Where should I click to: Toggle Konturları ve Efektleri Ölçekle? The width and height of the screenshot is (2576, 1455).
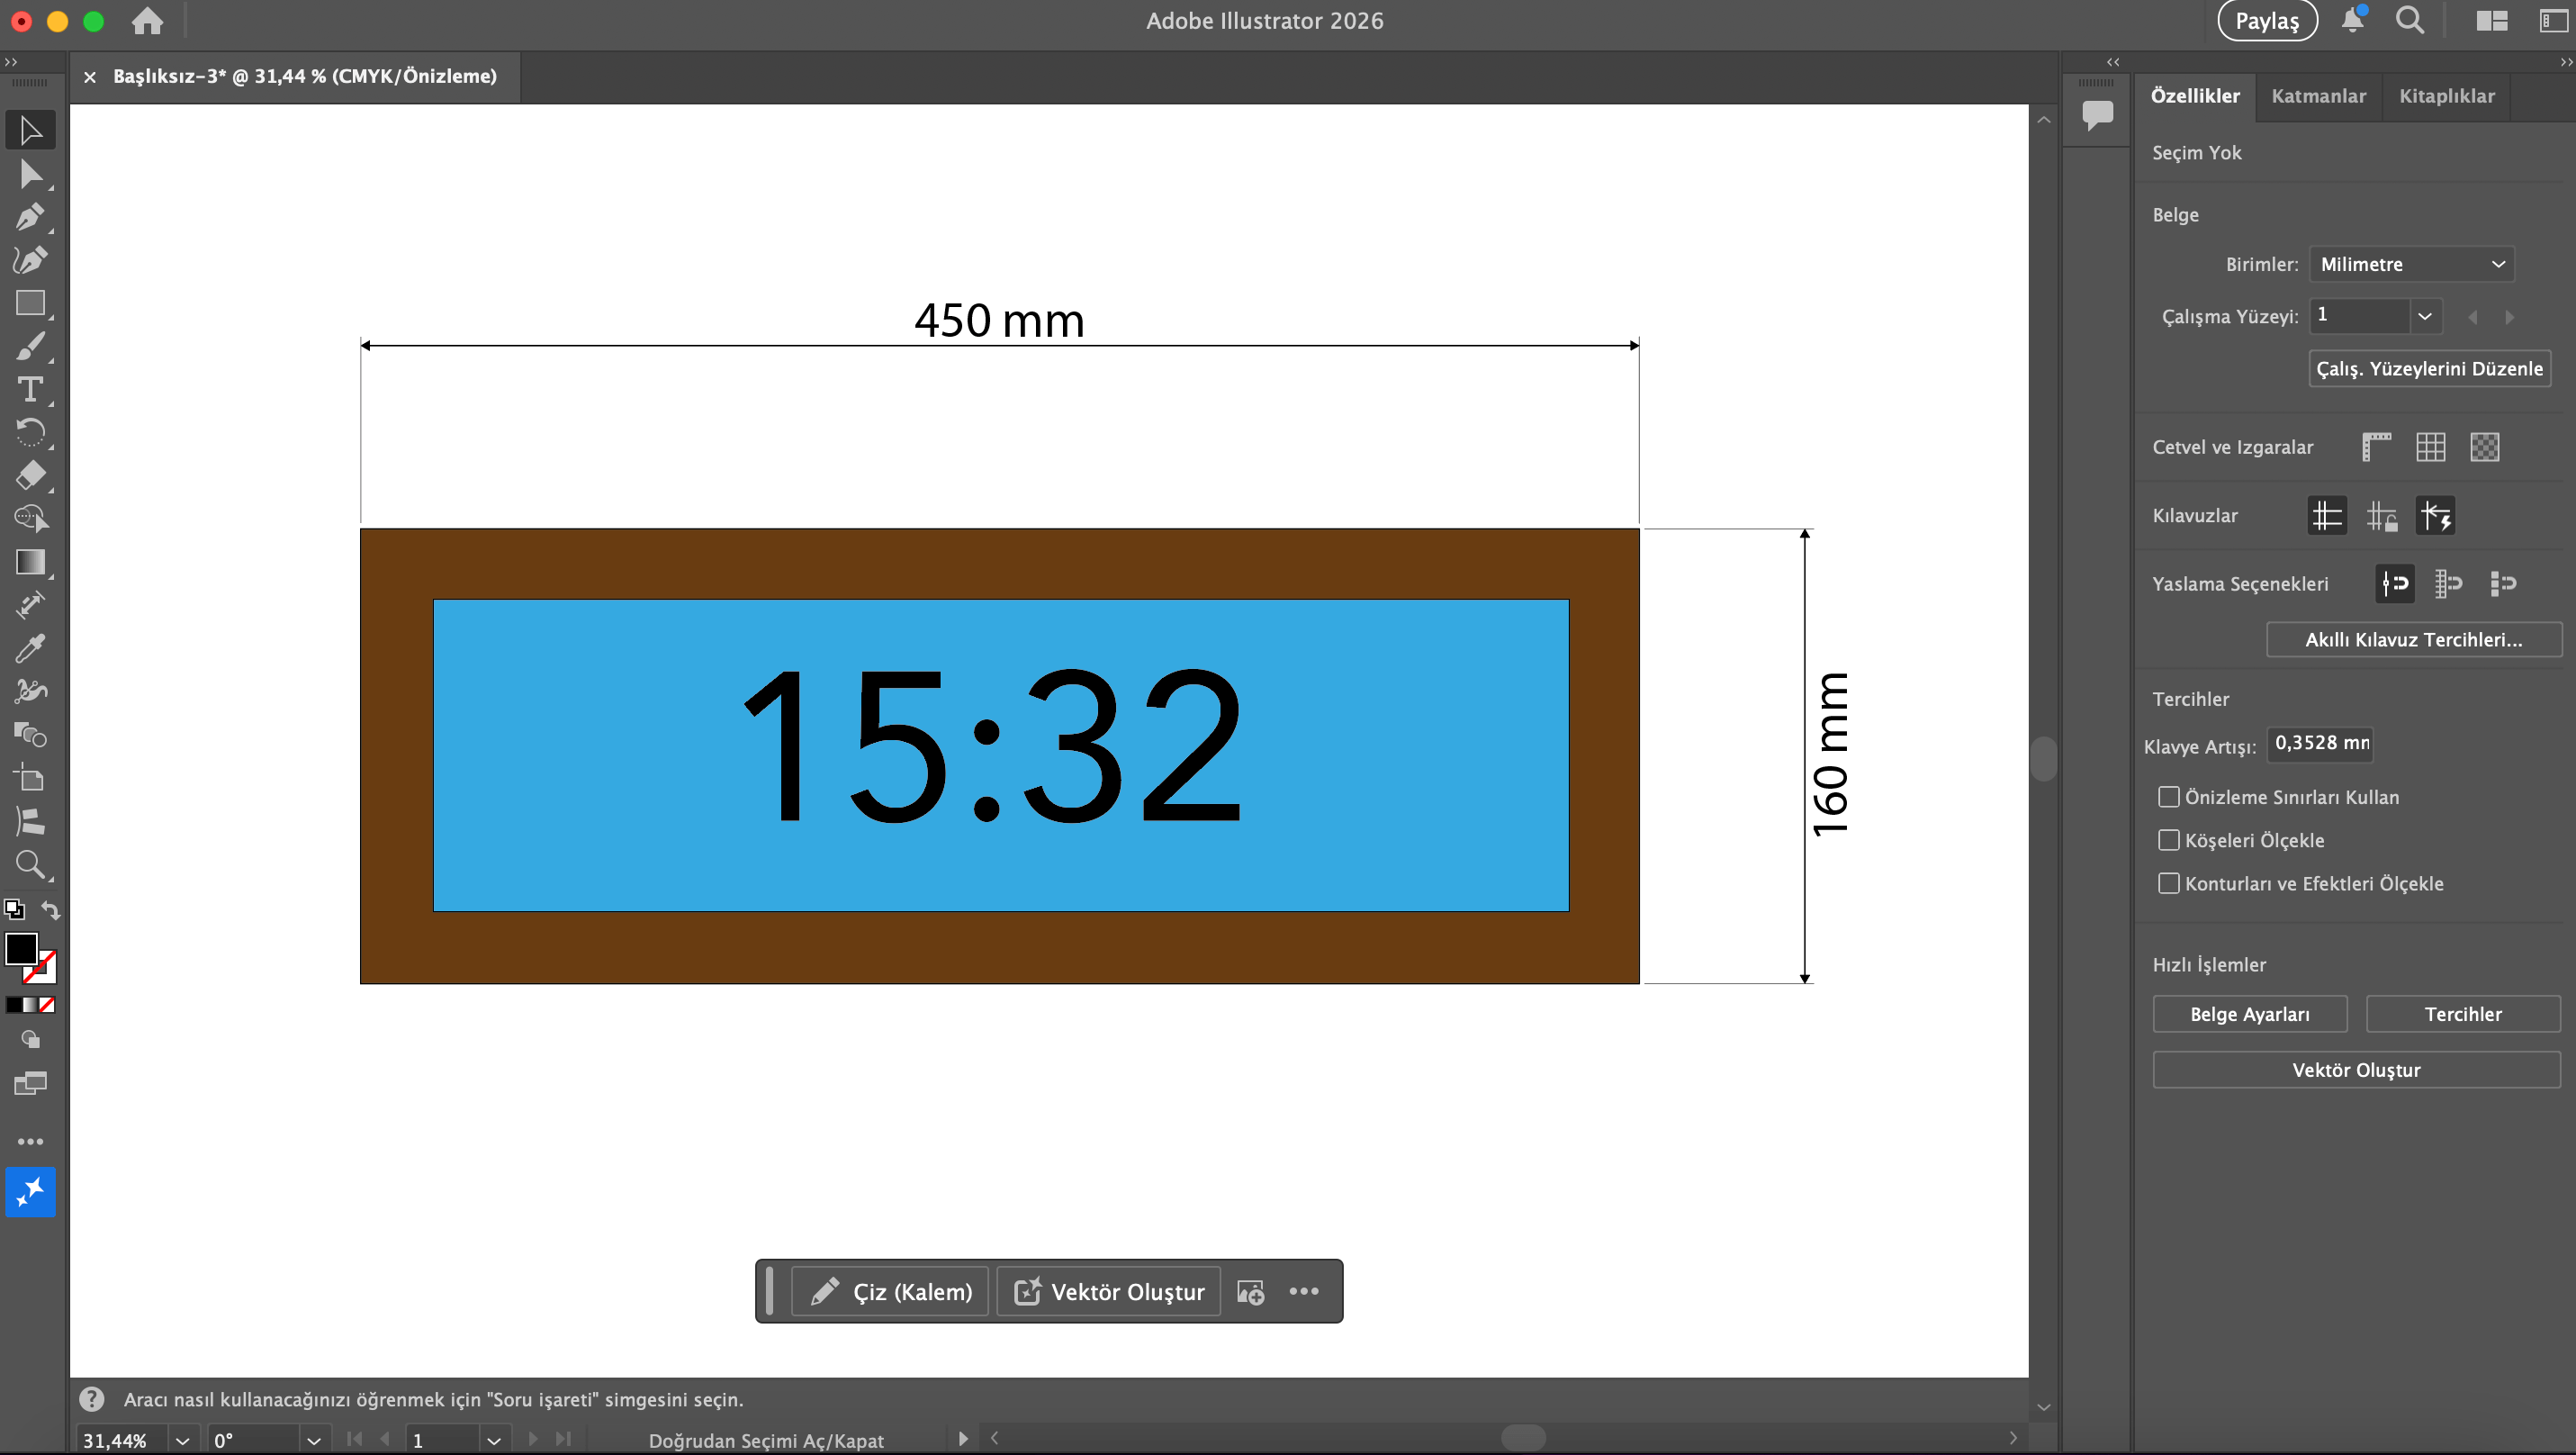click(x=2168, y=883)
